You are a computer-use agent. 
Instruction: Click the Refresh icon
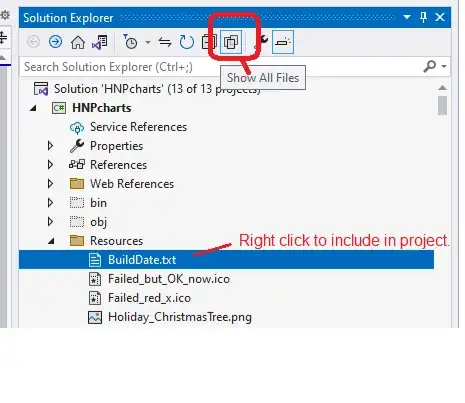[x=186, y=42]
